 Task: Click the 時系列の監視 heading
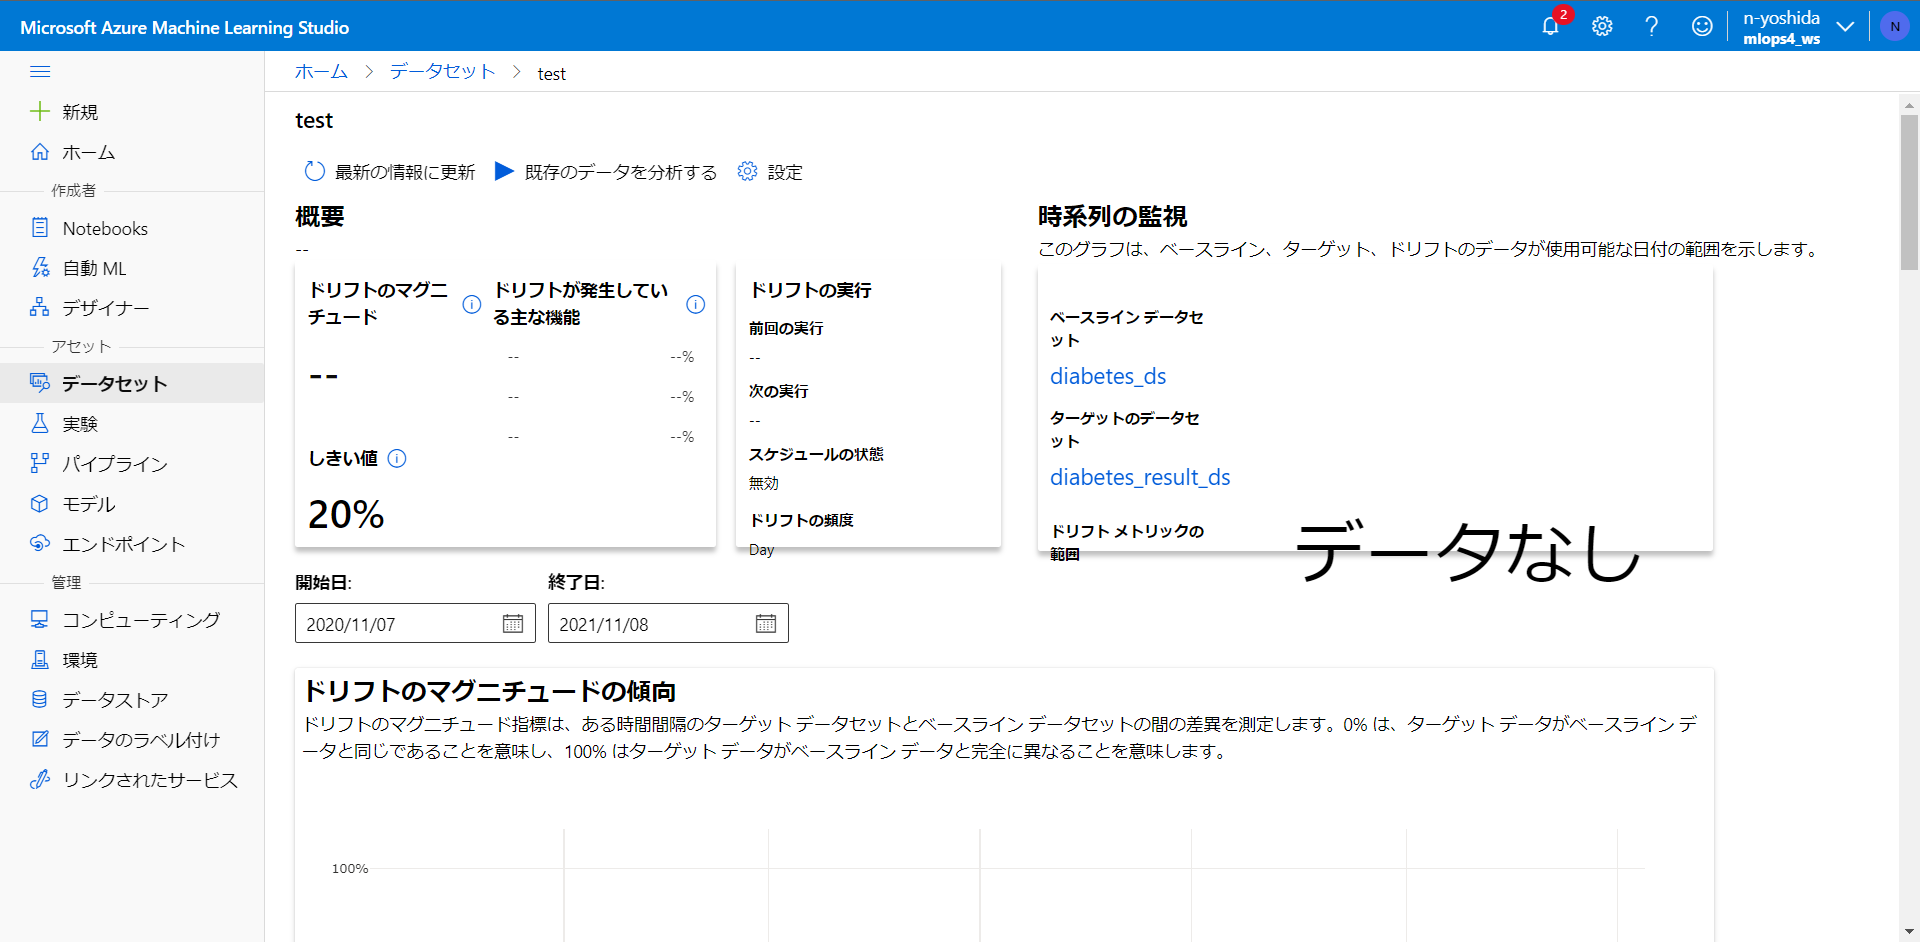tap(1112, 216)
